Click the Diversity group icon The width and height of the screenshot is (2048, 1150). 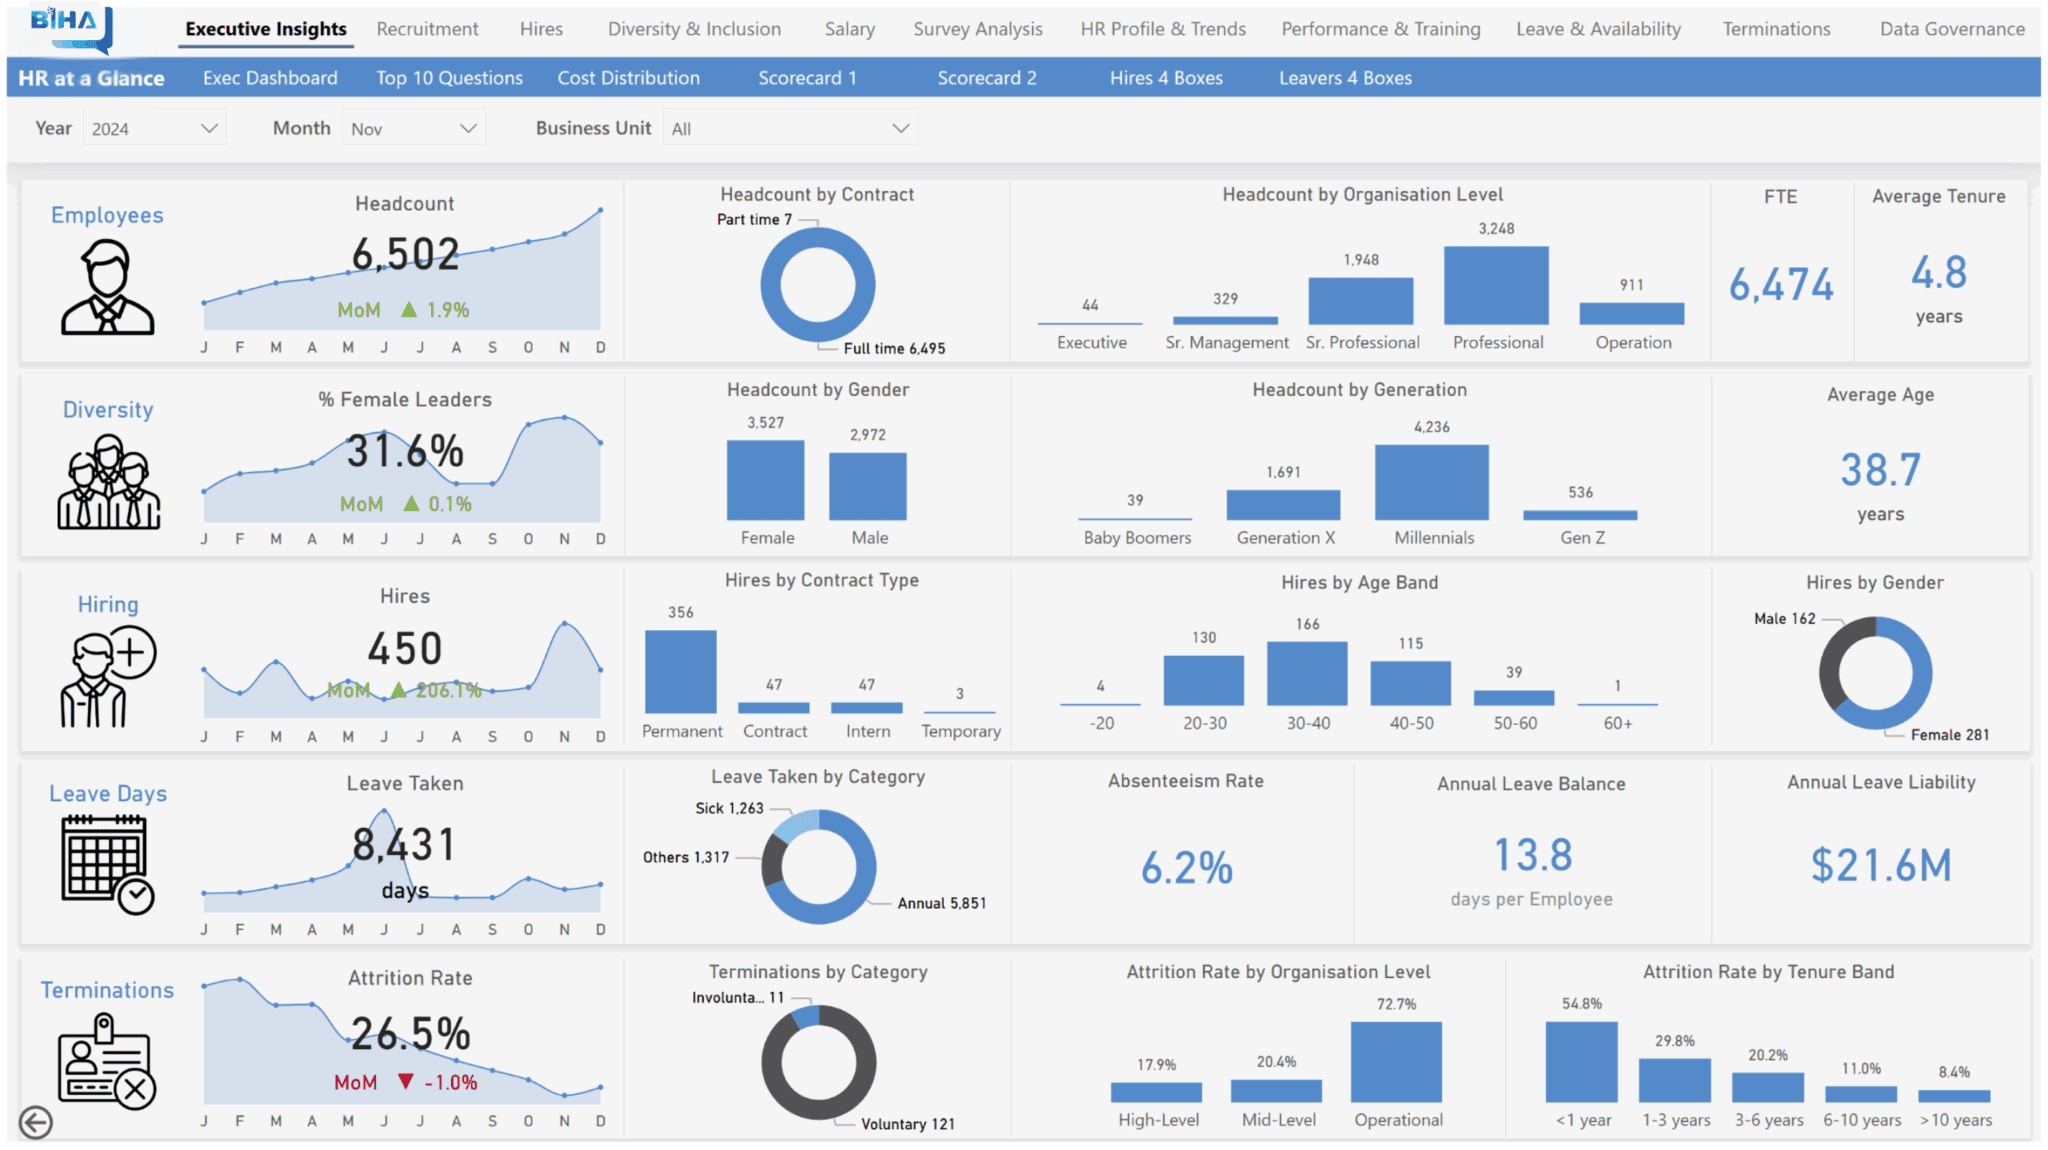[x=108, y=482]
